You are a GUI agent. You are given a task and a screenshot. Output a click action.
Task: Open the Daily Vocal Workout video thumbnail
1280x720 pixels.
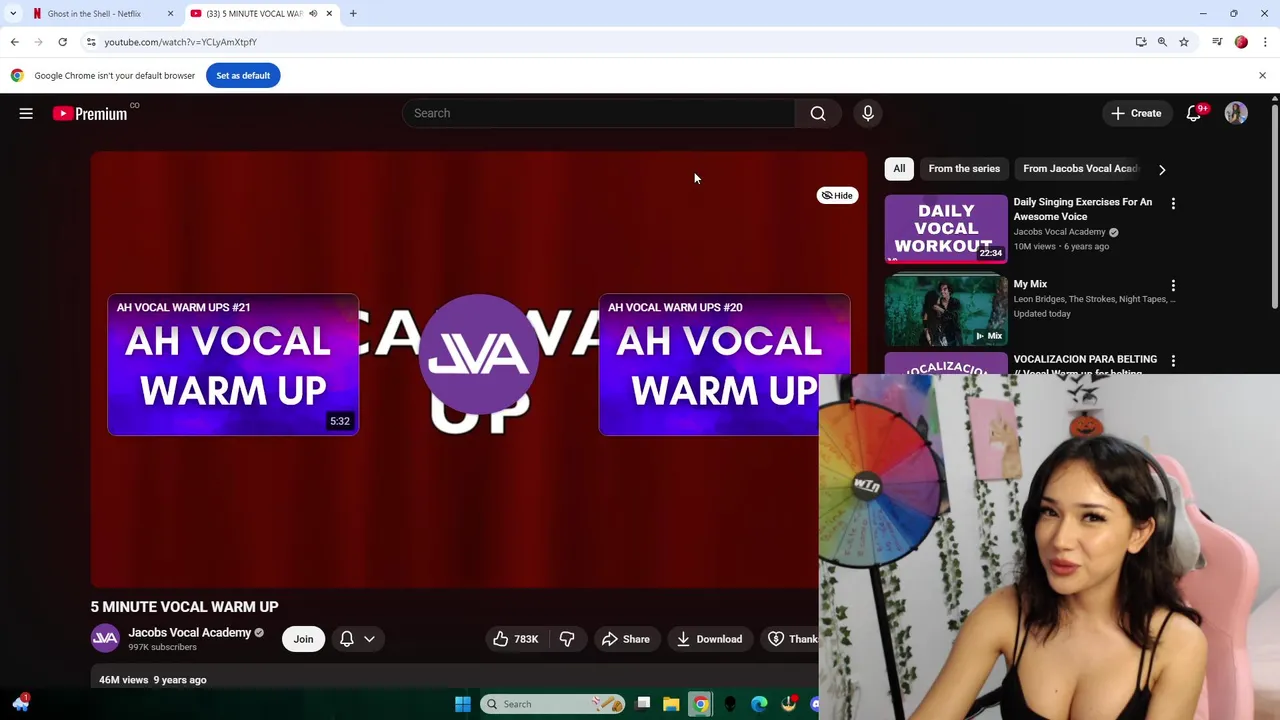pos(946,229)
